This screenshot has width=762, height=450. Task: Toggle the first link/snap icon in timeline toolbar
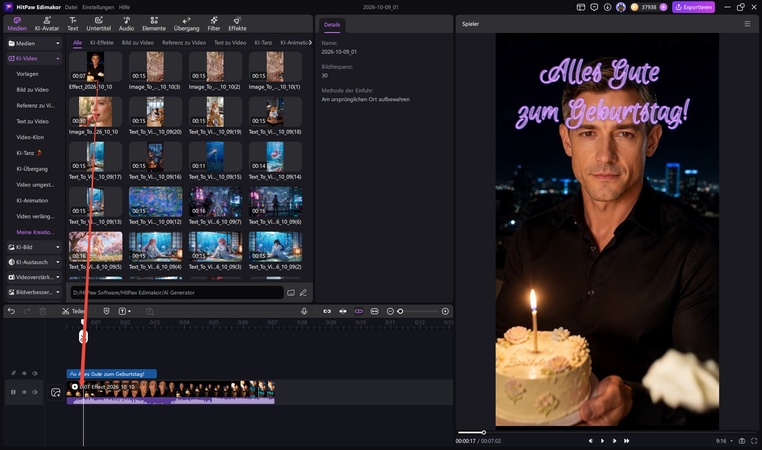tap(327, 311)
